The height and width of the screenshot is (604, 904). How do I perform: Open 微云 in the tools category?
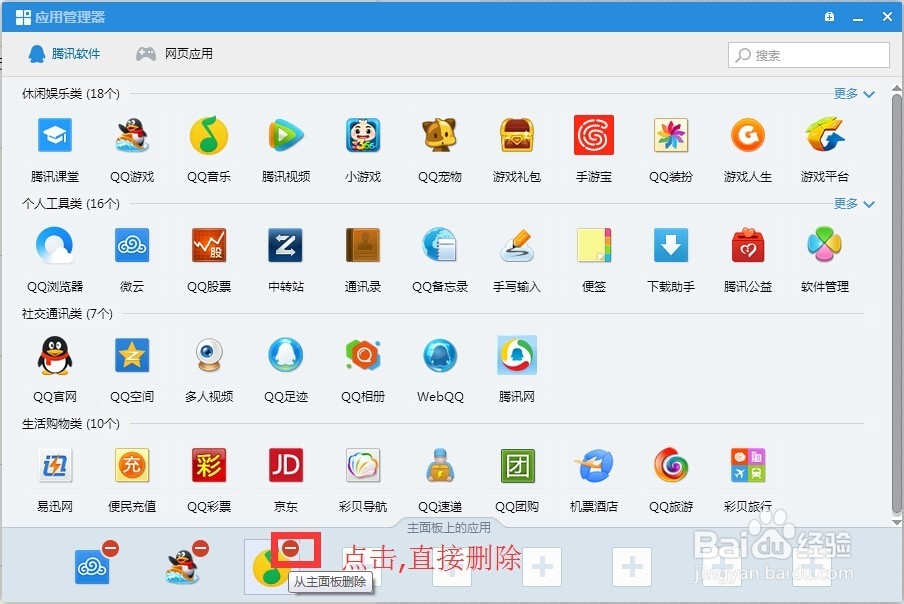132,246
